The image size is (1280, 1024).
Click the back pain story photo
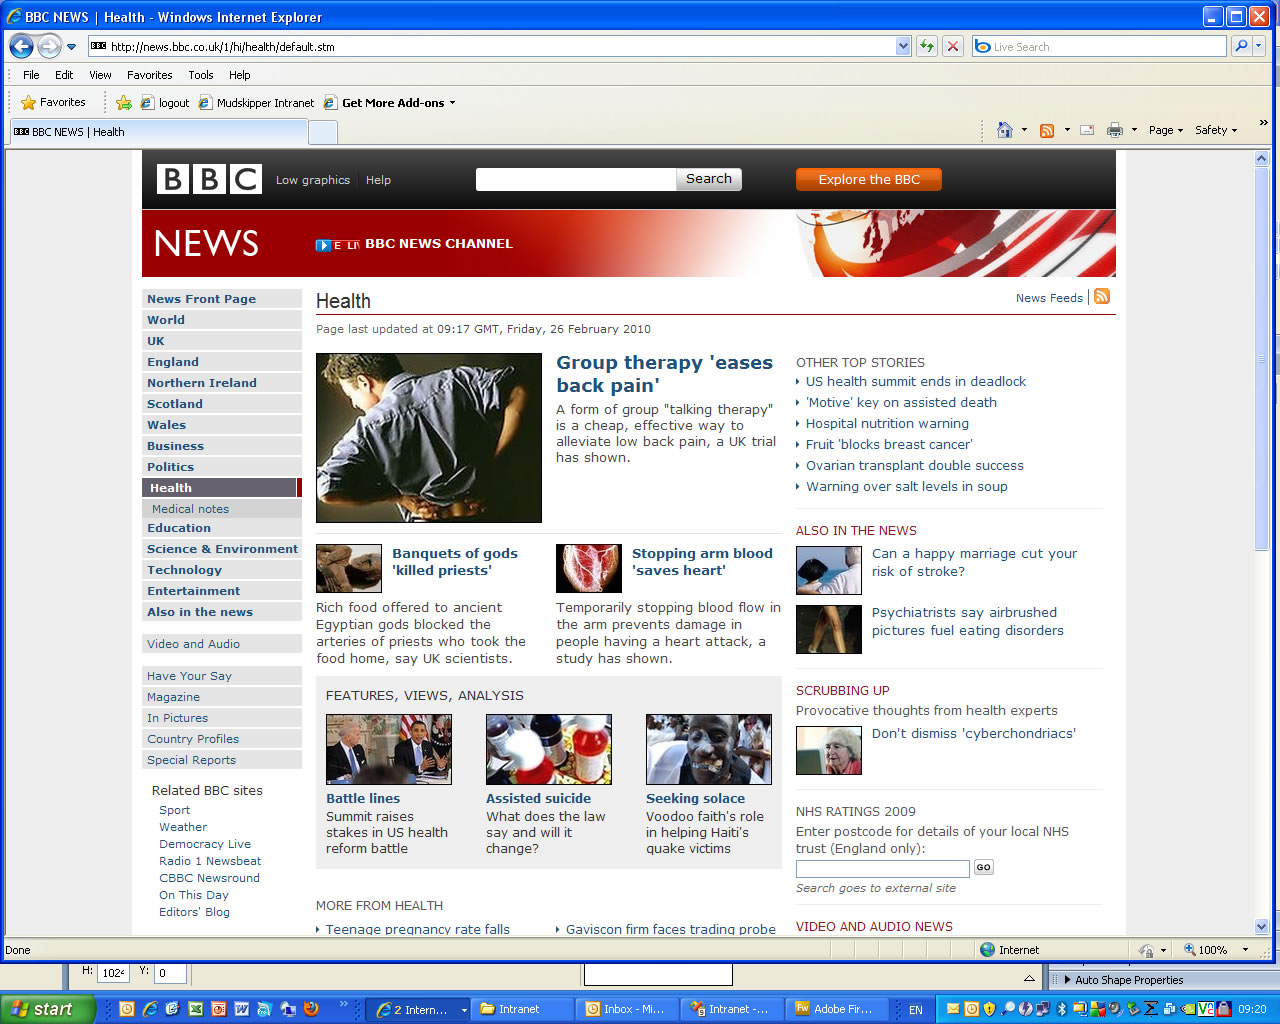pos(429,438)
